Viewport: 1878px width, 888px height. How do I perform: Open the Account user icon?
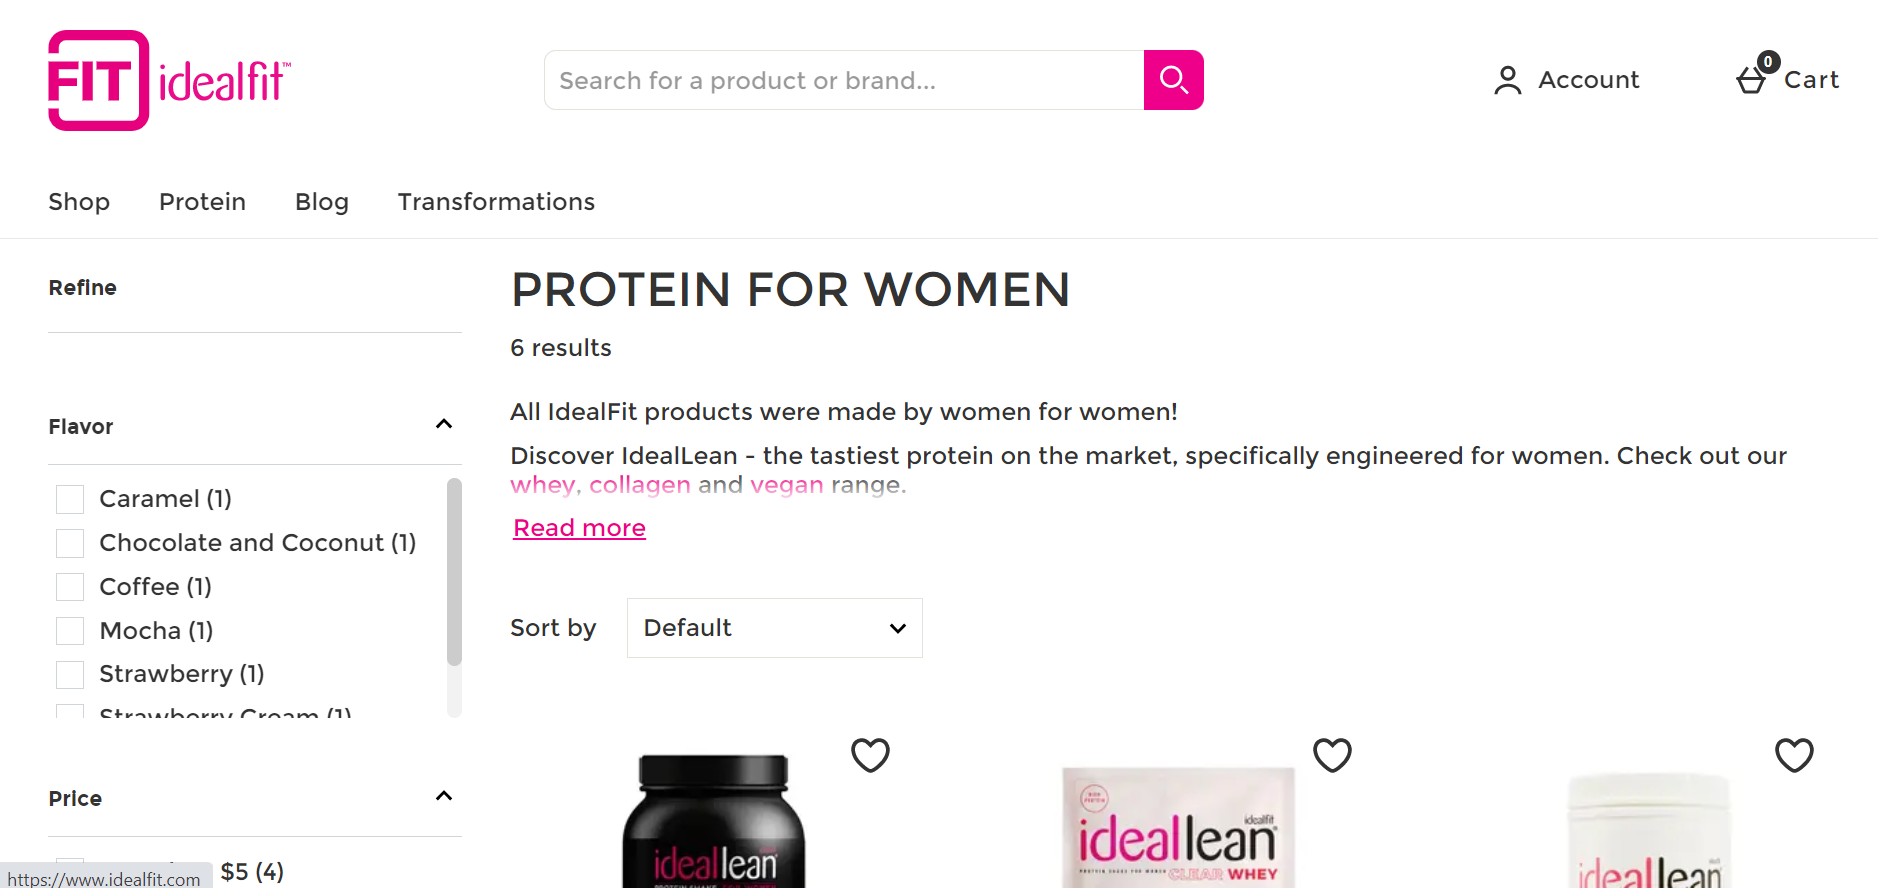tap(1507, 80)
